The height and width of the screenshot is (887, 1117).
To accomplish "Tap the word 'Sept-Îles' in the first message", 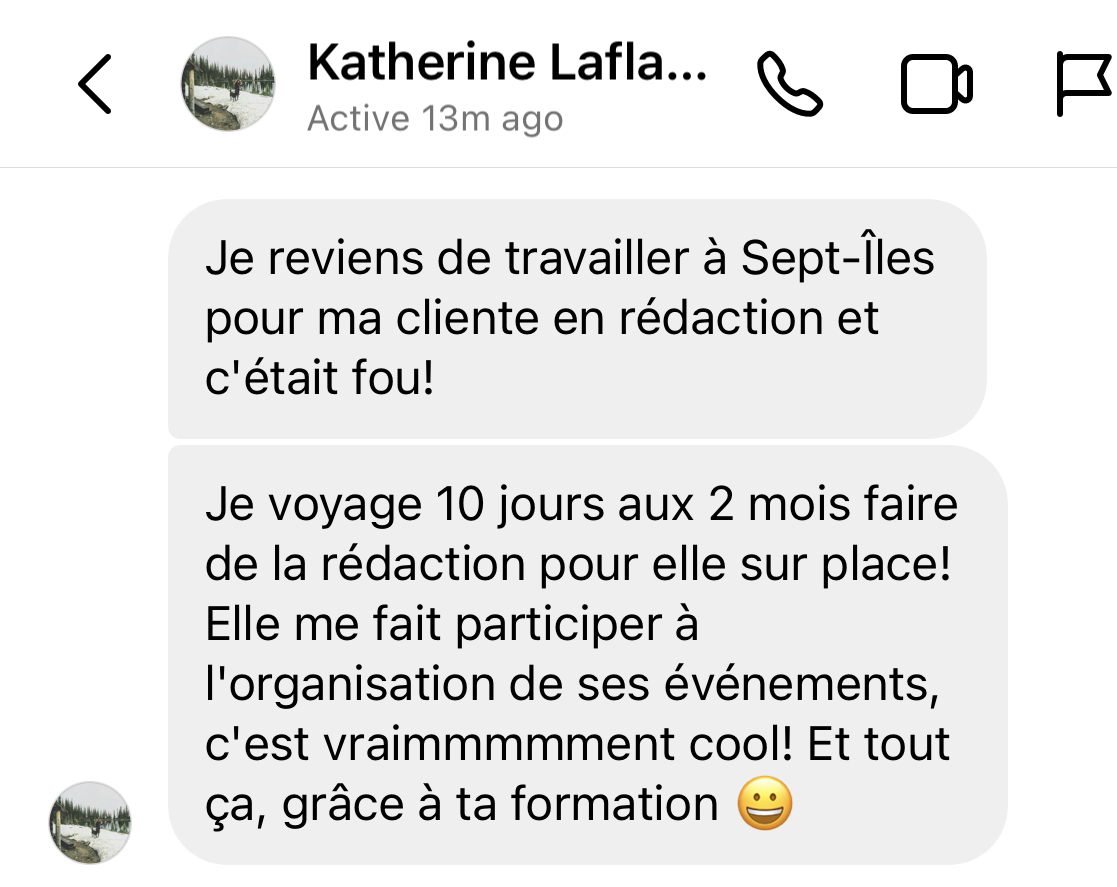I will pyautogui.click(x=837, y=257).
